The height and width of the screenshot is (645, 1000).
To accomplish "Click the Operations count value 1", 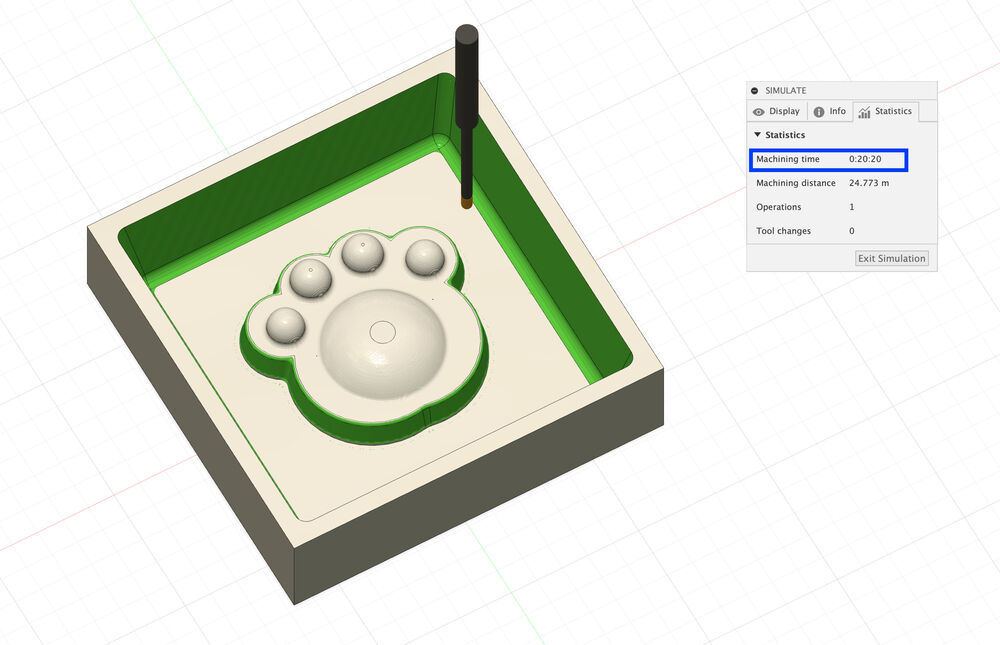I will pos(851,207).
